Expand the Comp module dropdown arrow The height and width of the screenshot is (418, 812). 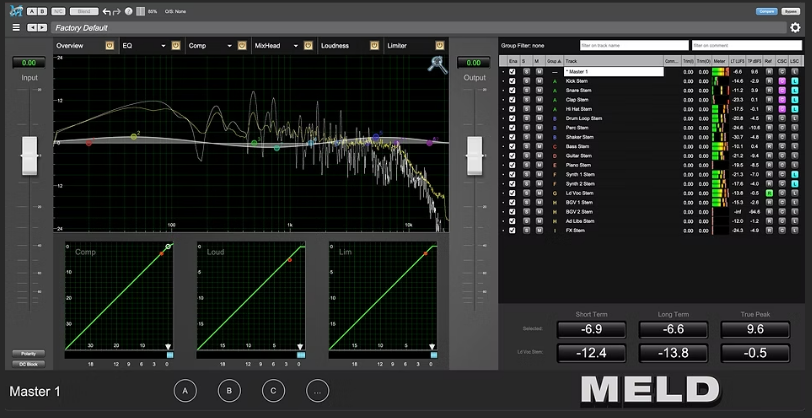[229, 46]
